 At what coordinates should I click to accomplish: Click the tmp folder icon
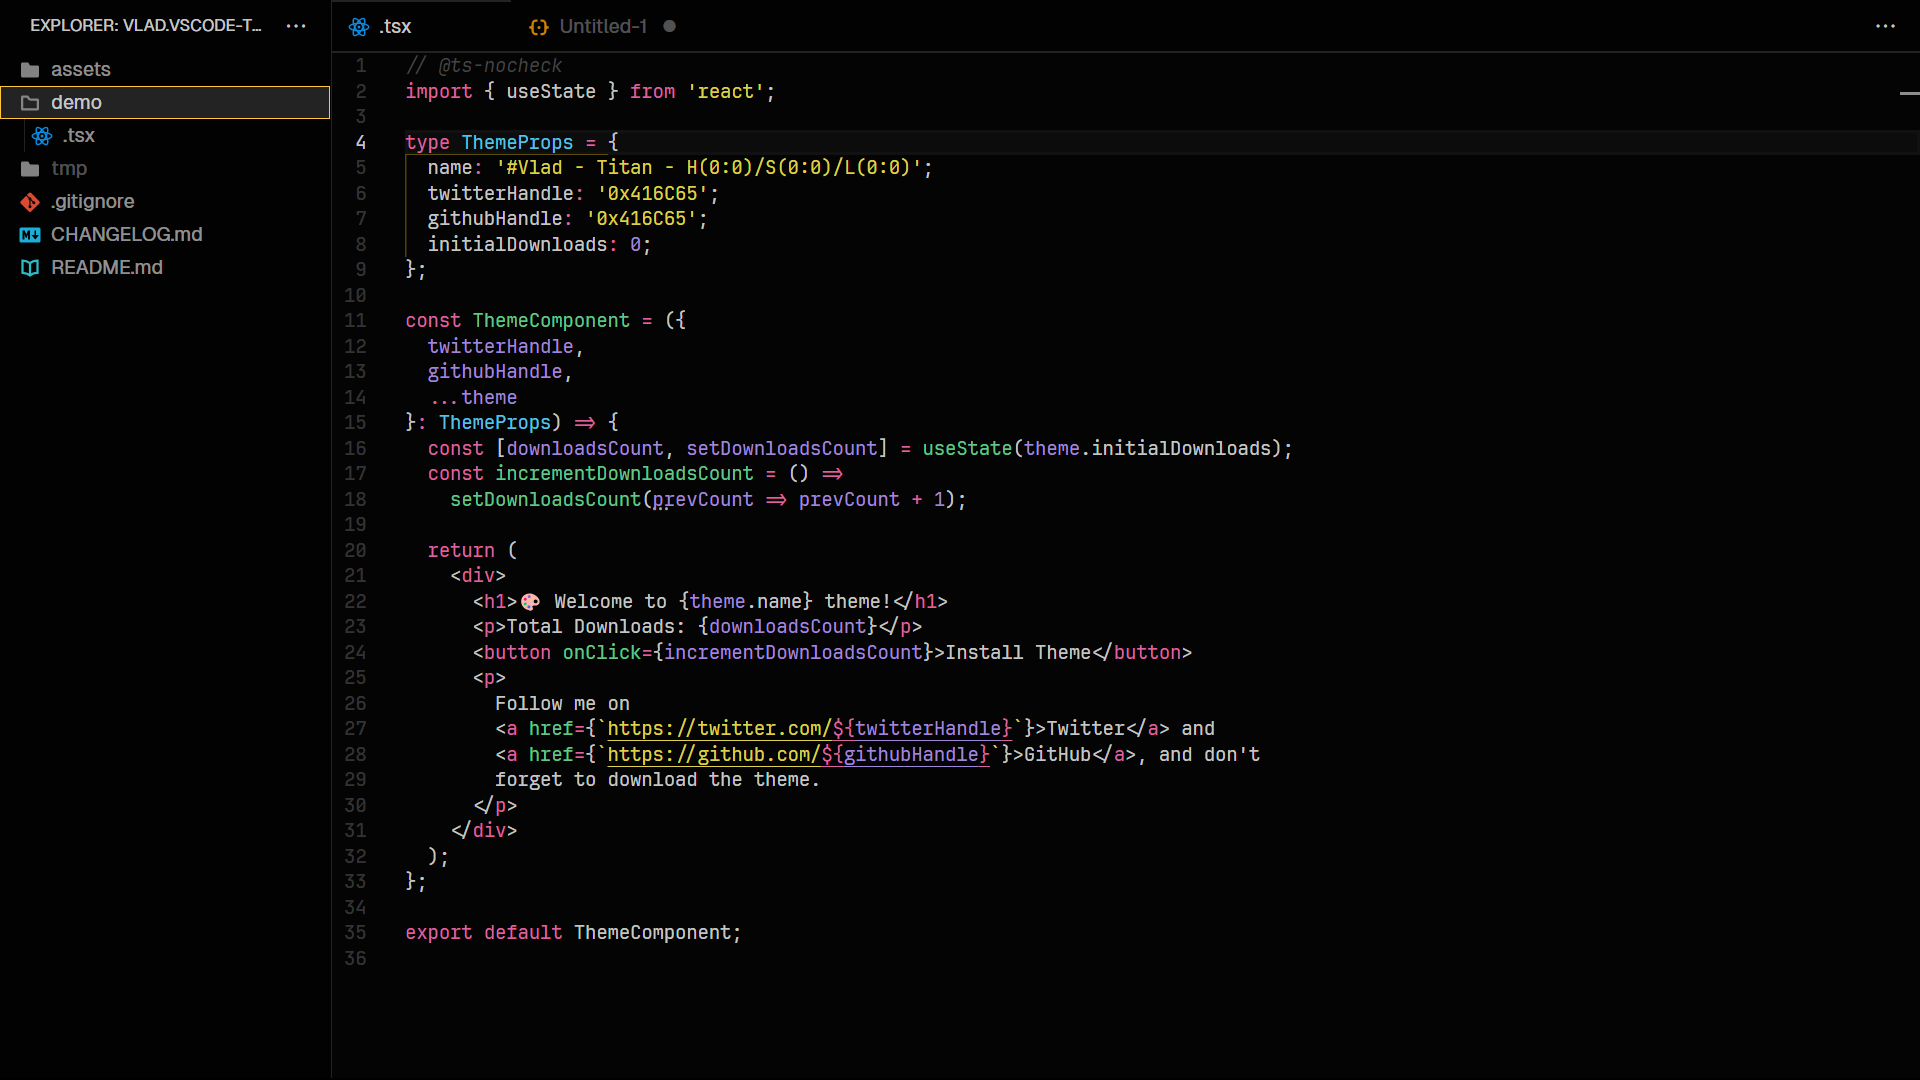(30, 169)
